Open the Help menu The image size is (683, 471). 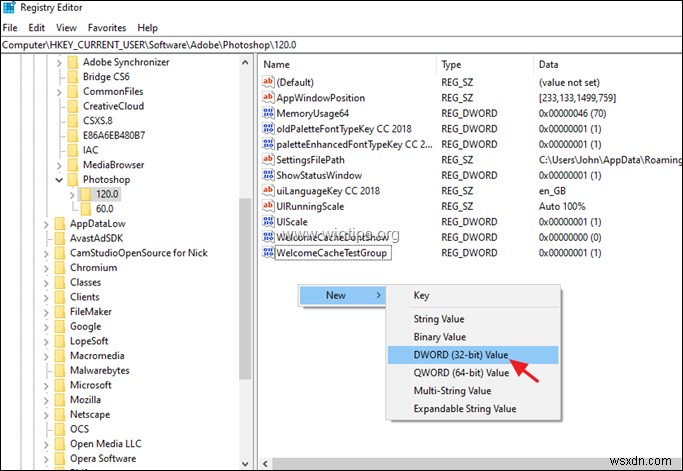coord(148,28)
